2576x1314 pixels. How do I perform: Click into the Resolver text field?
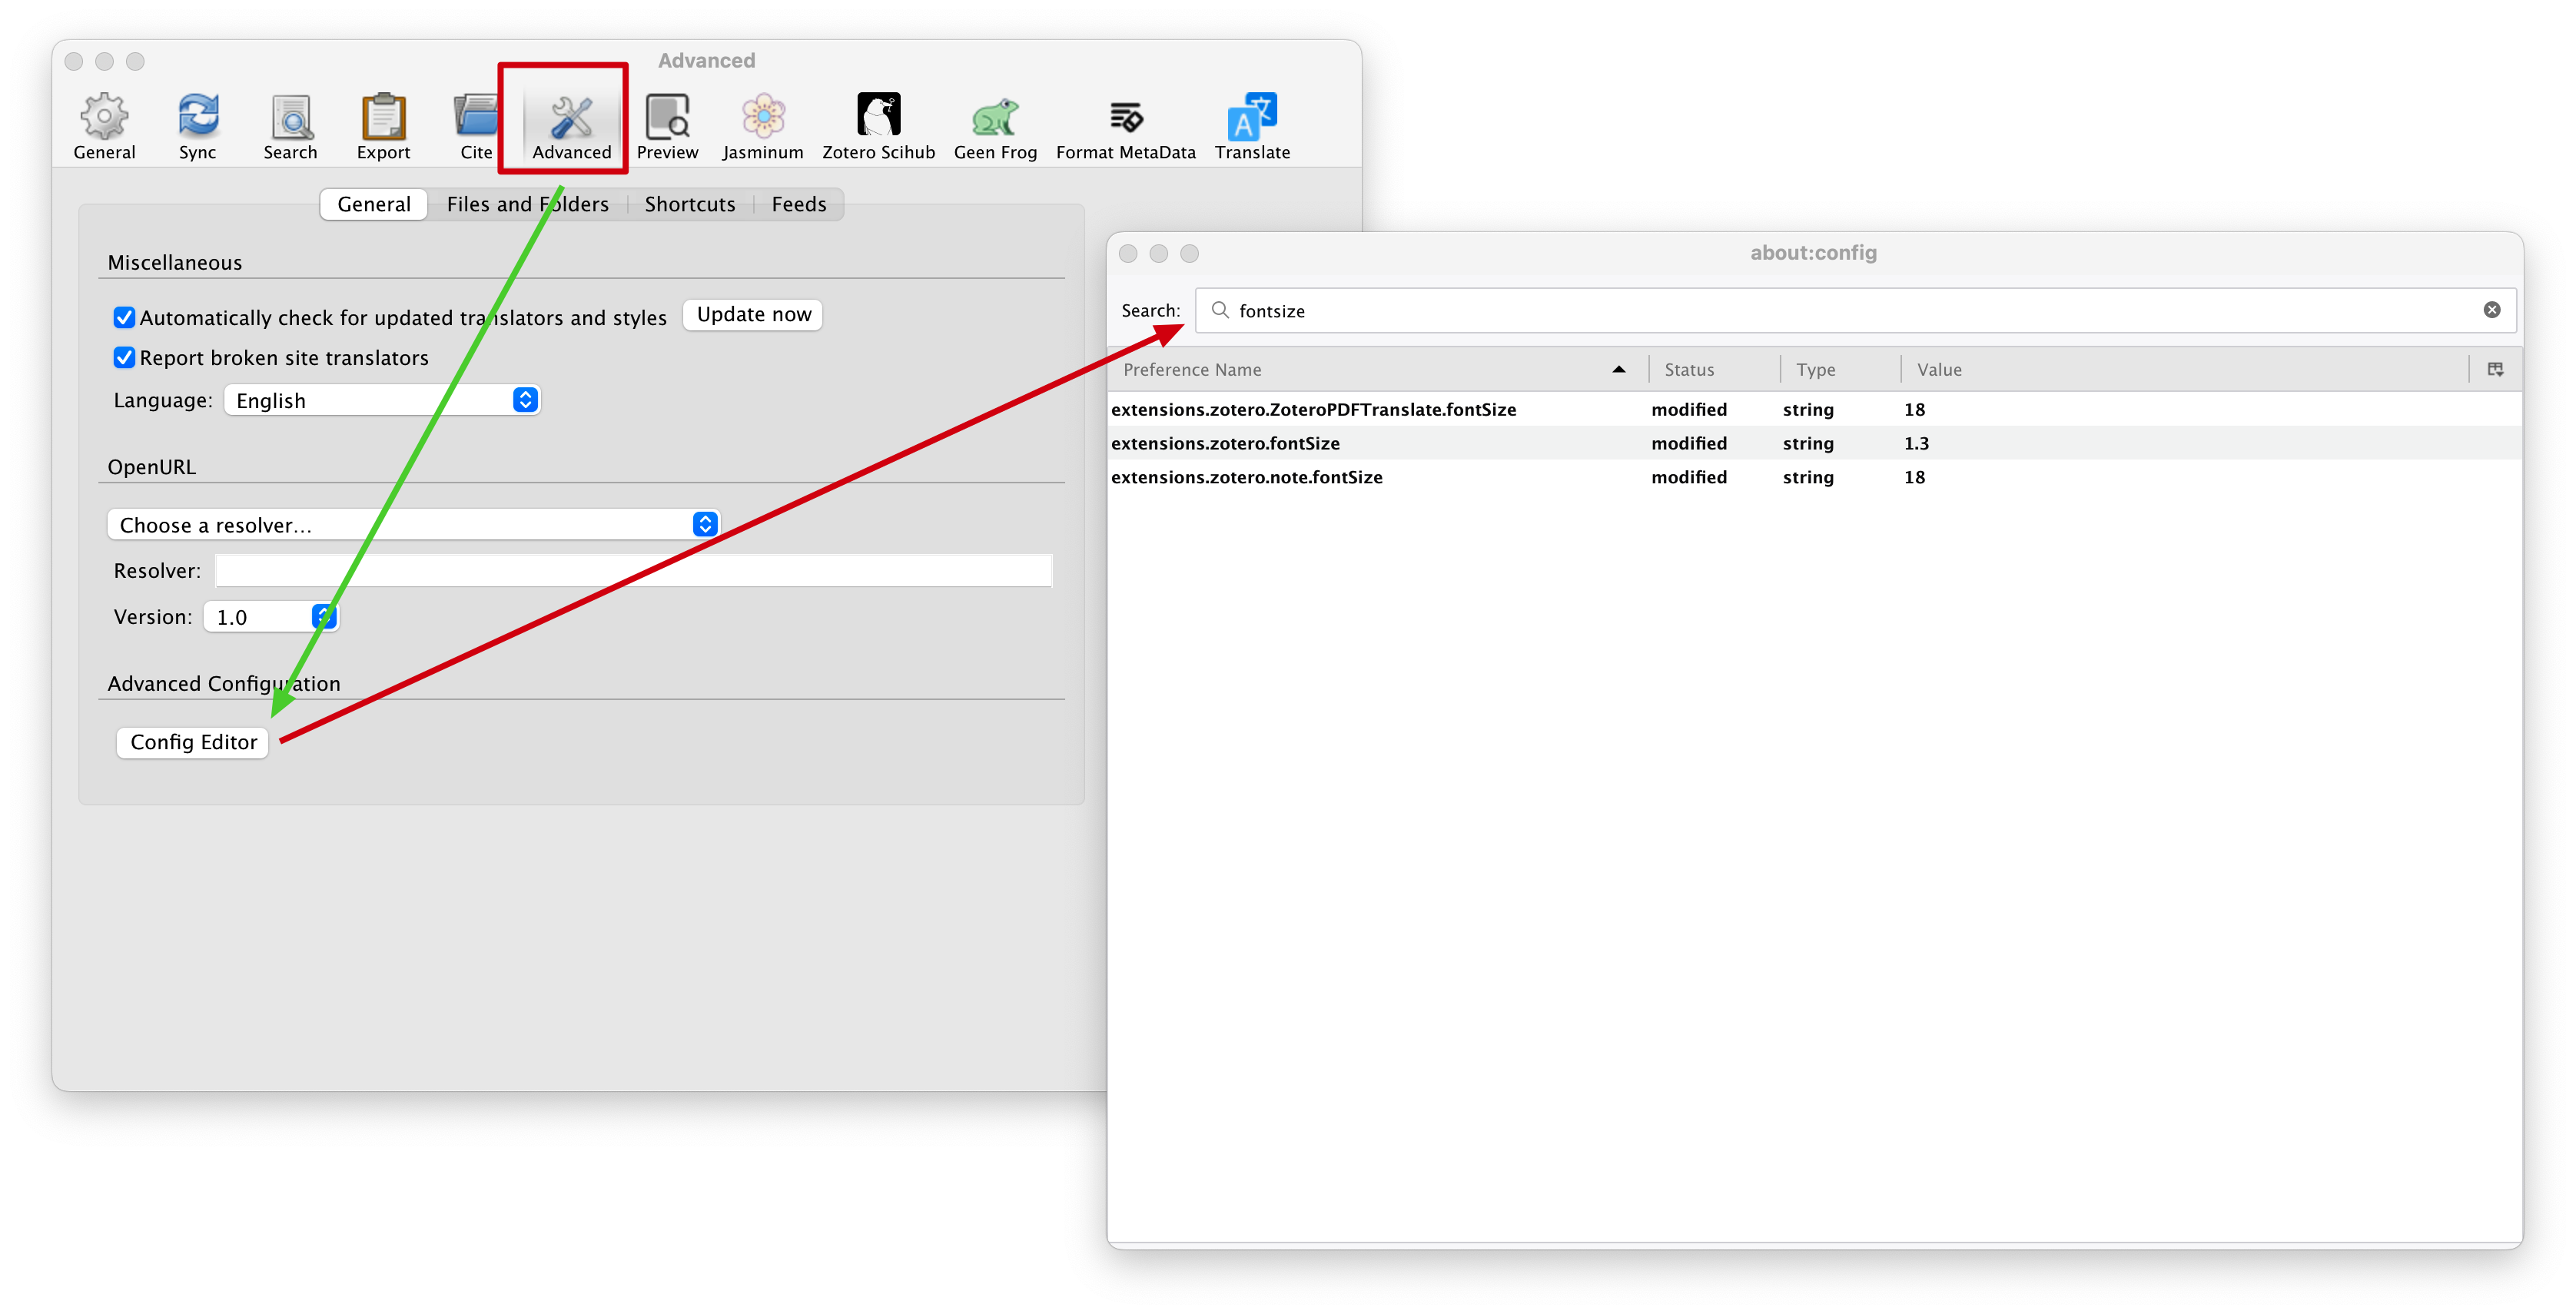[x=634, y=571]
